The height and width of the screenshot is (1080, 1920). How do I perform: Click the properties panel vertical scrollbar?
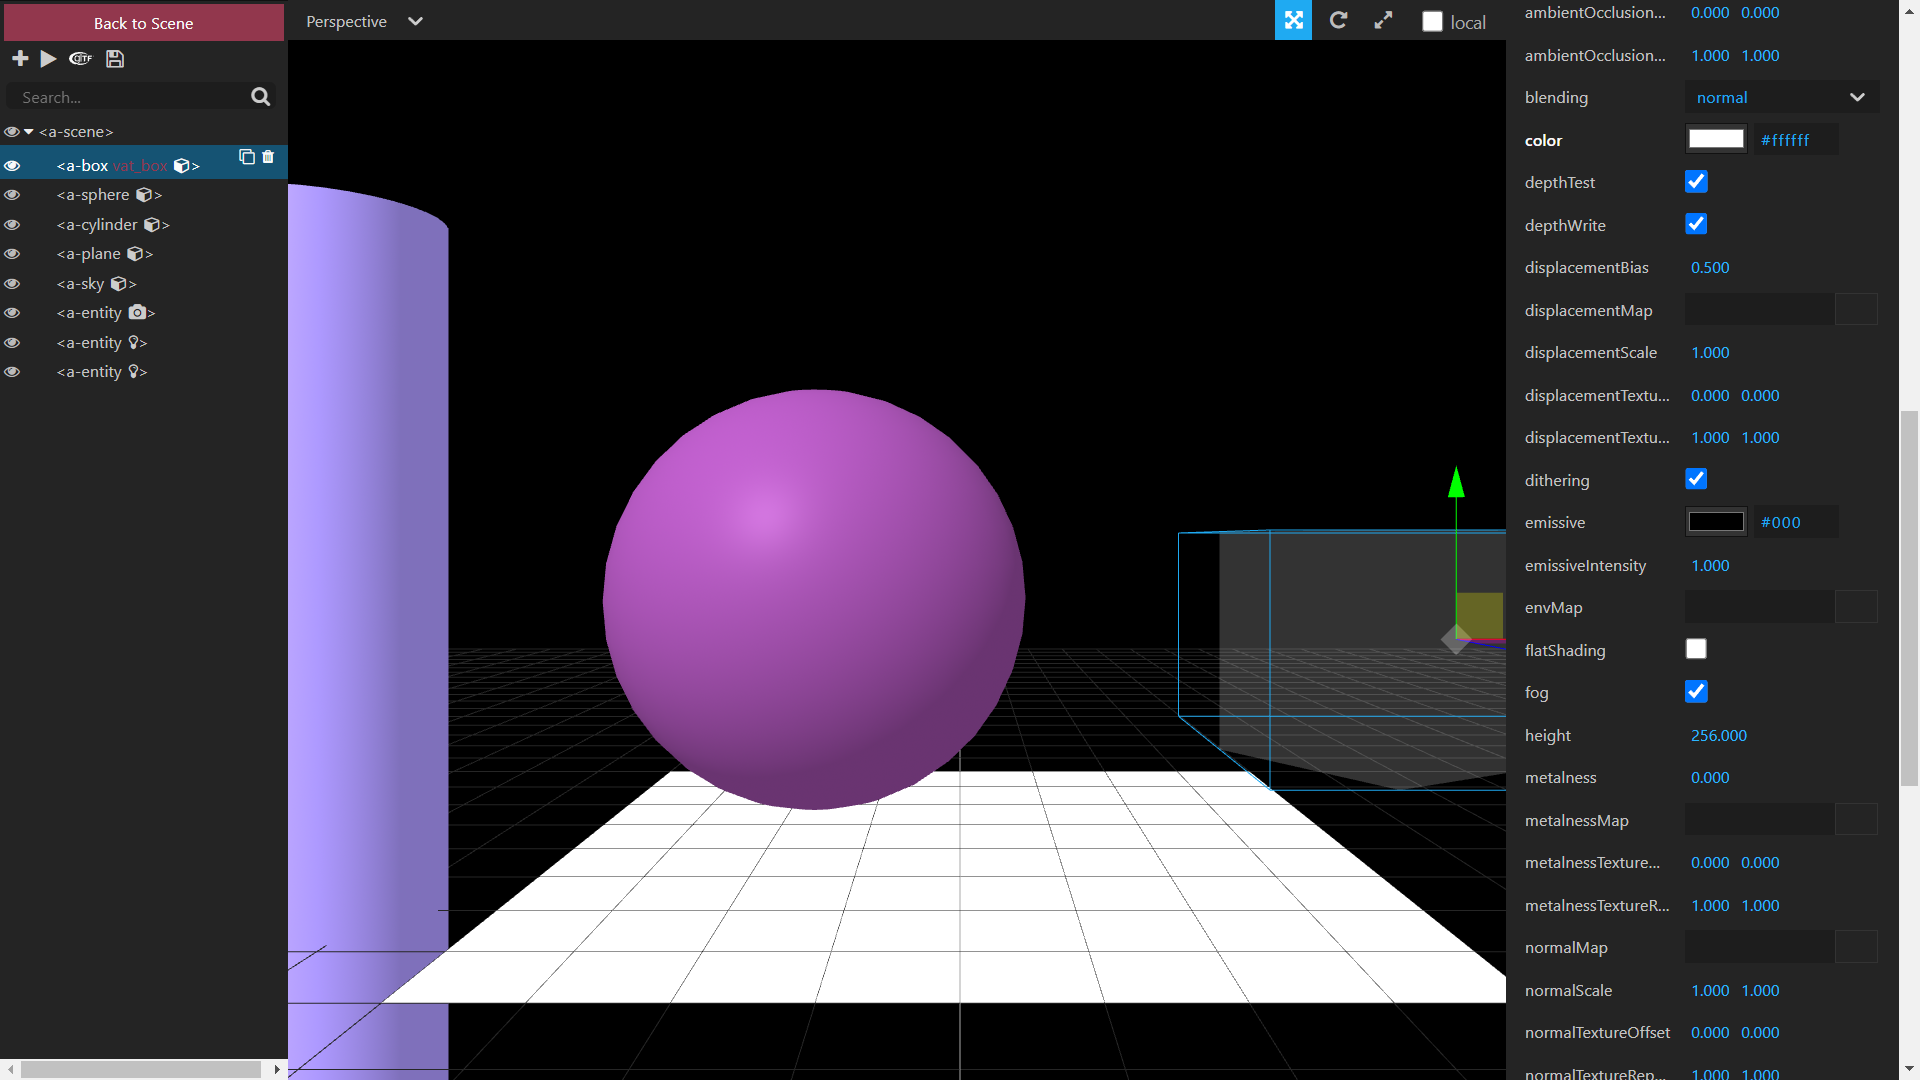pyautogui.click(x=1909, y=598)
